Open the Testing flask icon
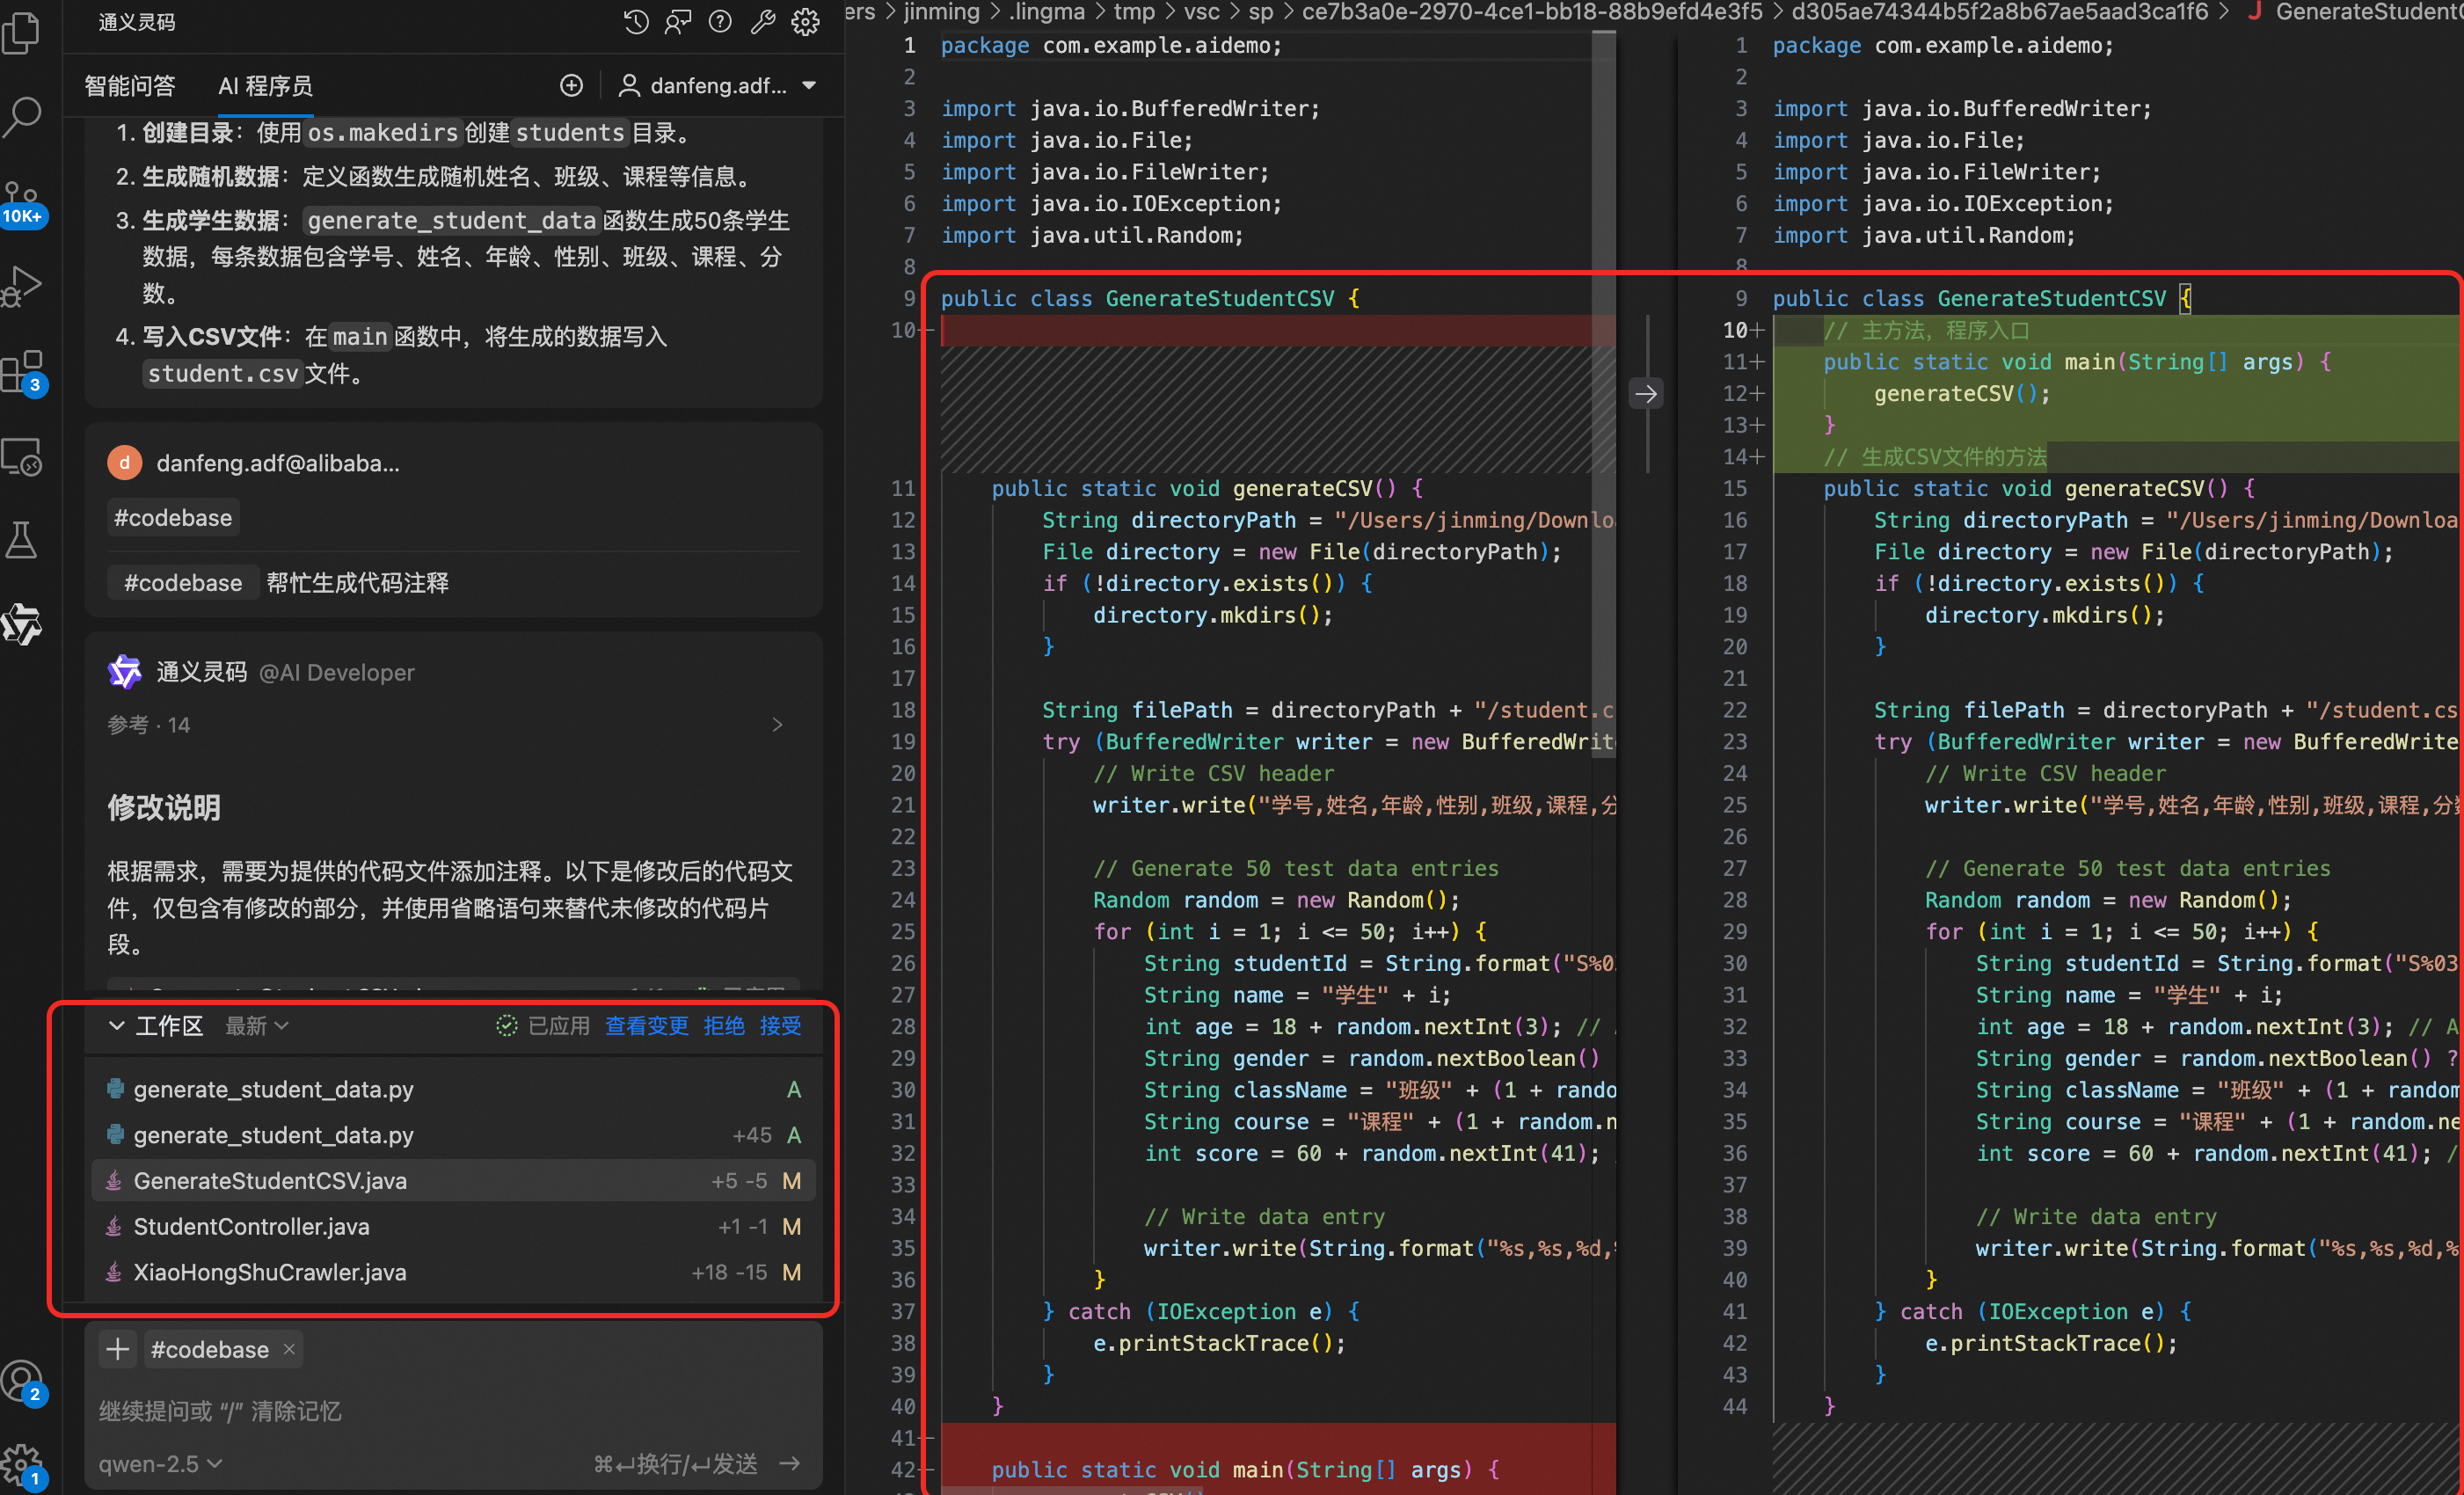 23,540
